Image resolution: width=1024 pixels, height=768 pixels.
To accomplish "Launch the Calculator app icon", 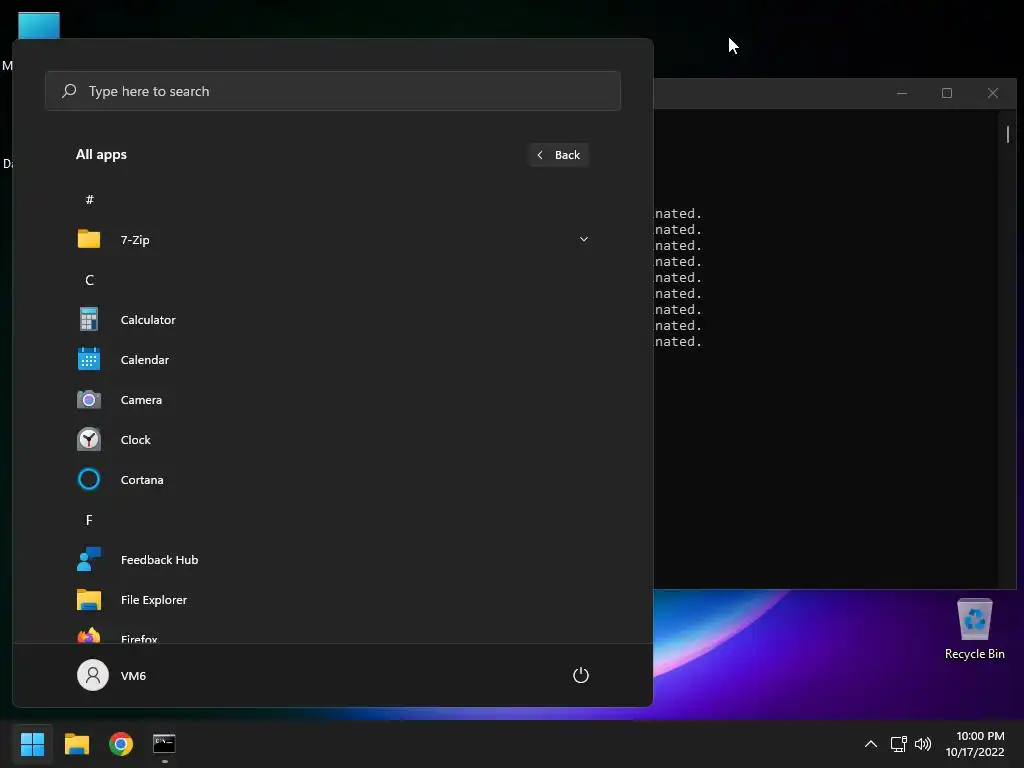I will (89, 319).
